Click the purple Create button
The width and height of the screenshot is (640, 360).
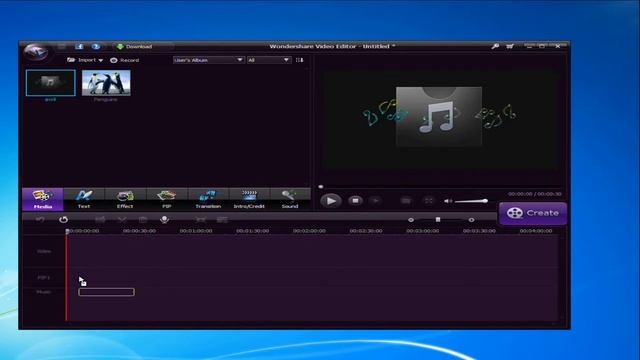533,213
